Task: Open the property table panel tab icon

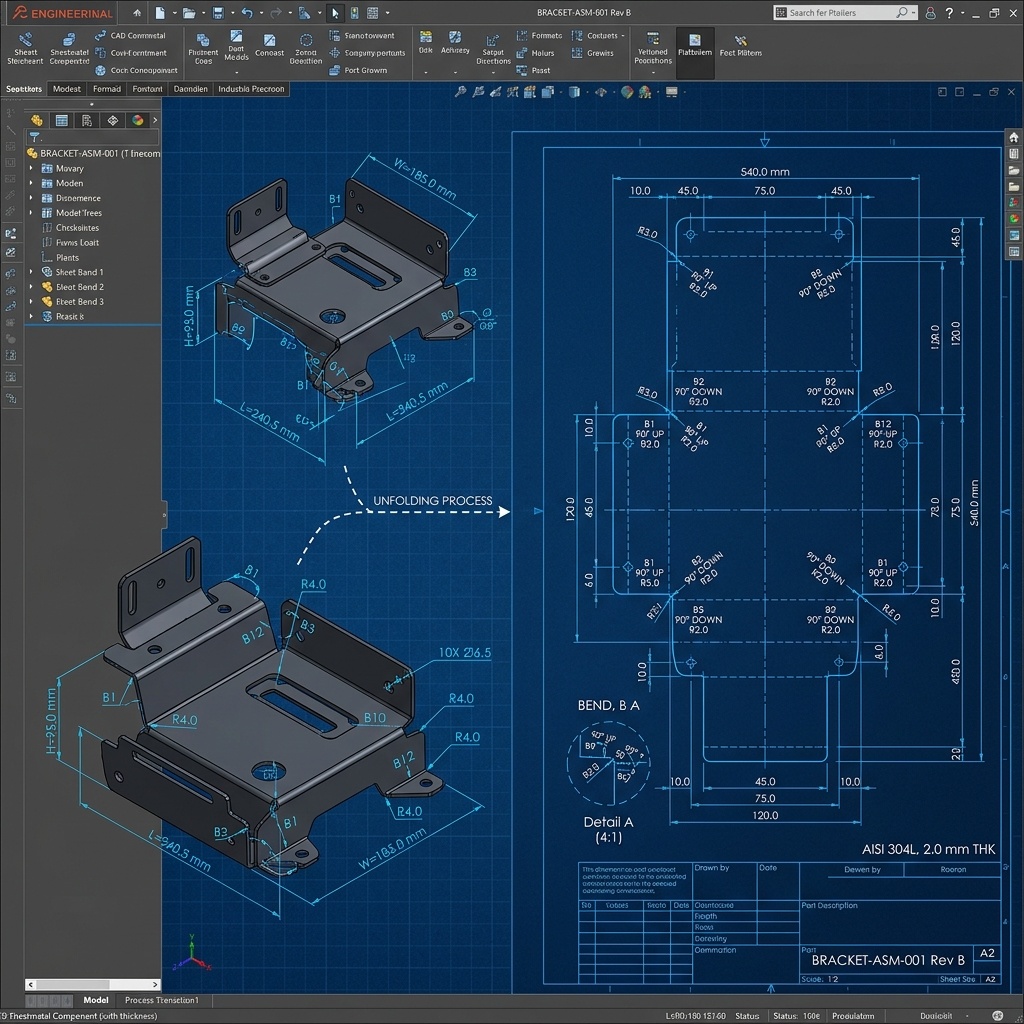Action: (61, 120)
